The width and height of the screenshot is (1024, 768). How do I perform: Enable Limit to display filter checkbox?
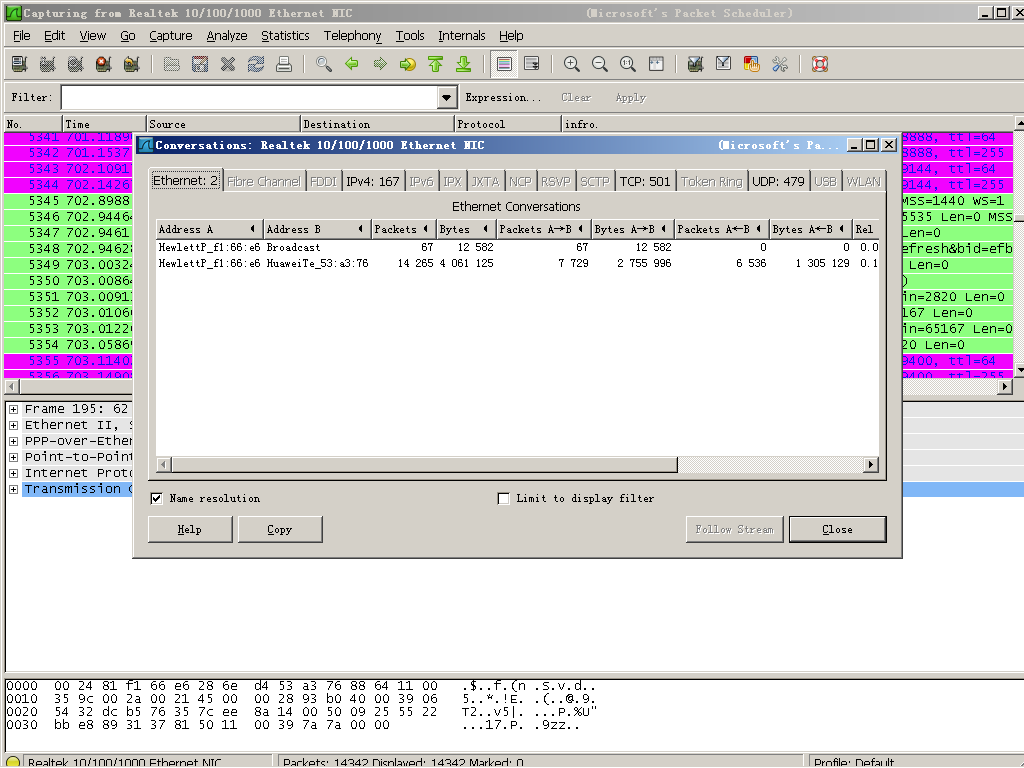[504, 499]
